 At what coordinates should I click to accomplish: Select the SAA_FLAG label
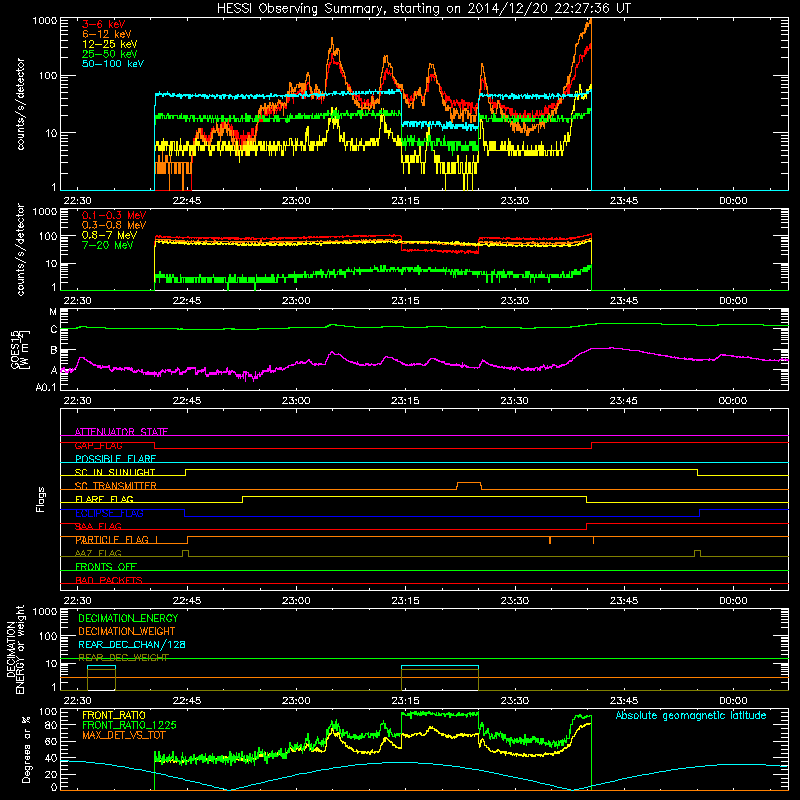pos(98,526)
